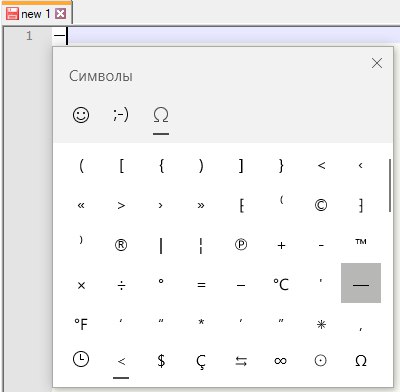Insert the right bracket with quill ⁆
The width and height of the screenshot is (400, 392).
tap(361, 205)
